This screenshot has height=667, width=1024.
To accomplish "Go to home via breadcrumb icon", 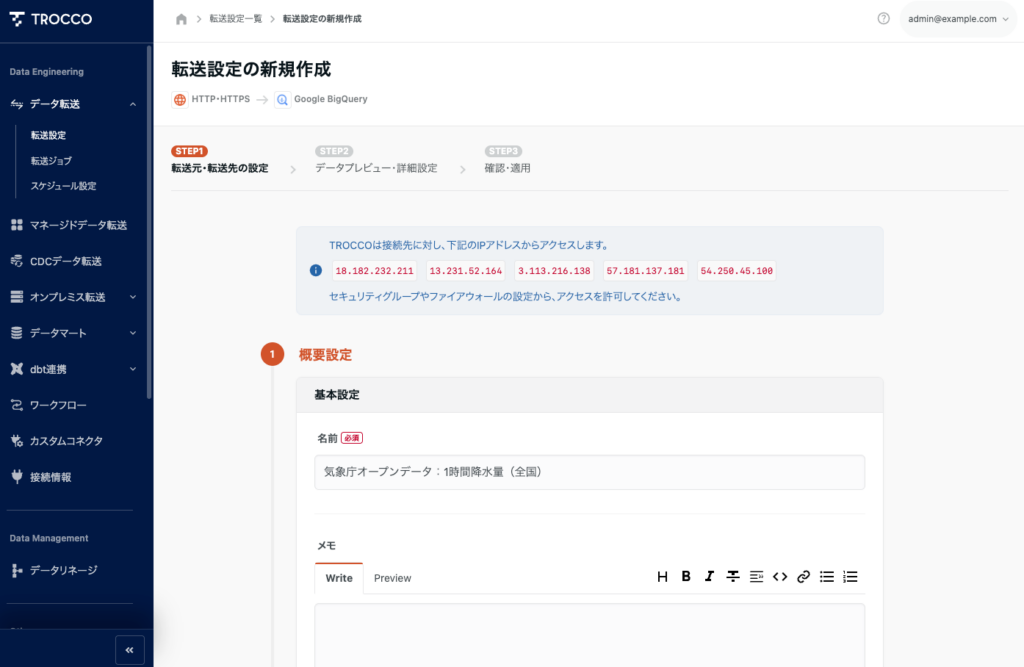I will 181,19.
